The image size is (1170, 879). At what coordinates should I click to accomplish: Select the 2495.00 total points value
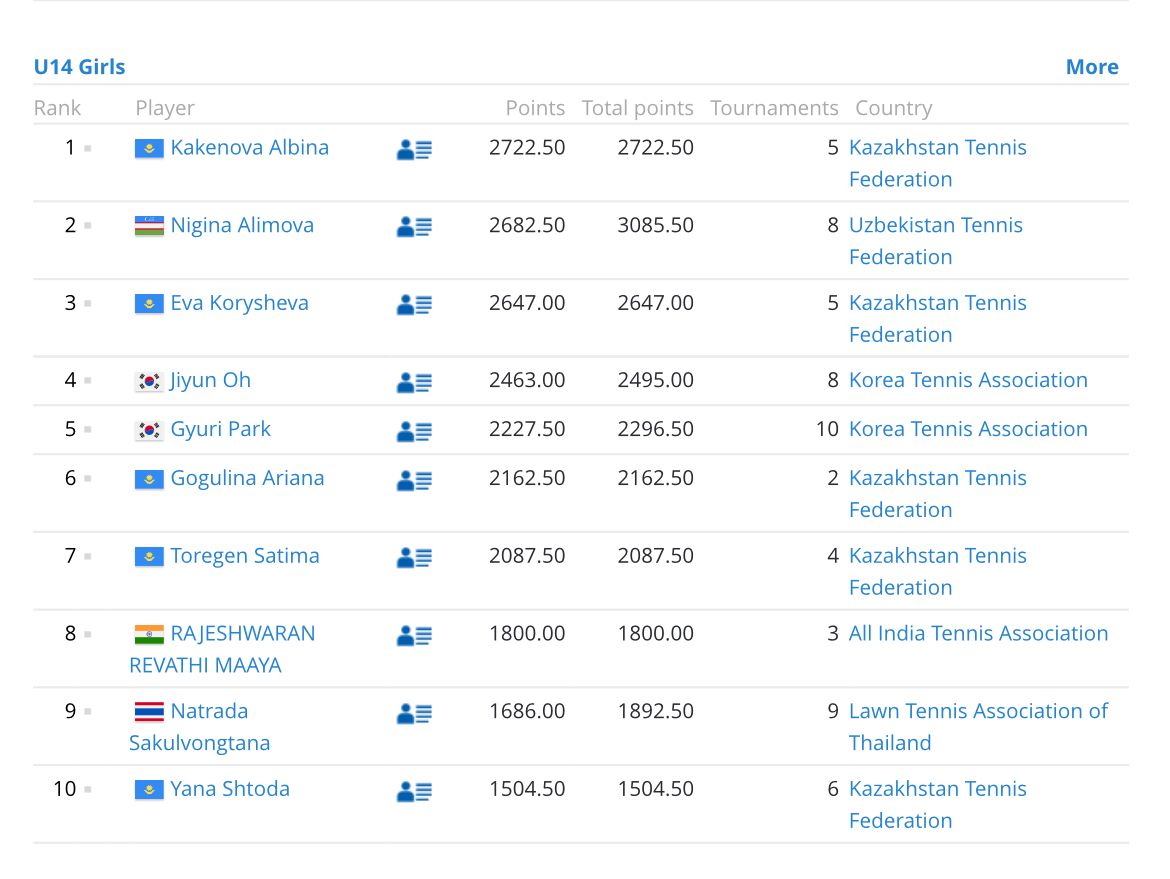click(x=655, y=381)
